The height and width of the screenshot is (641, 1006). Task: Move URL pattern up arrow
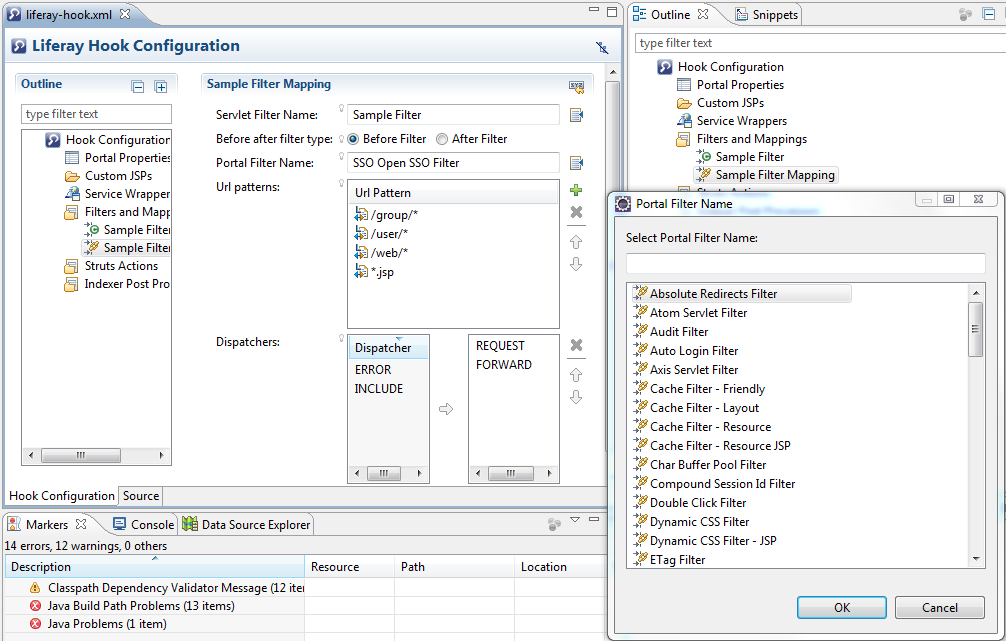576,242
